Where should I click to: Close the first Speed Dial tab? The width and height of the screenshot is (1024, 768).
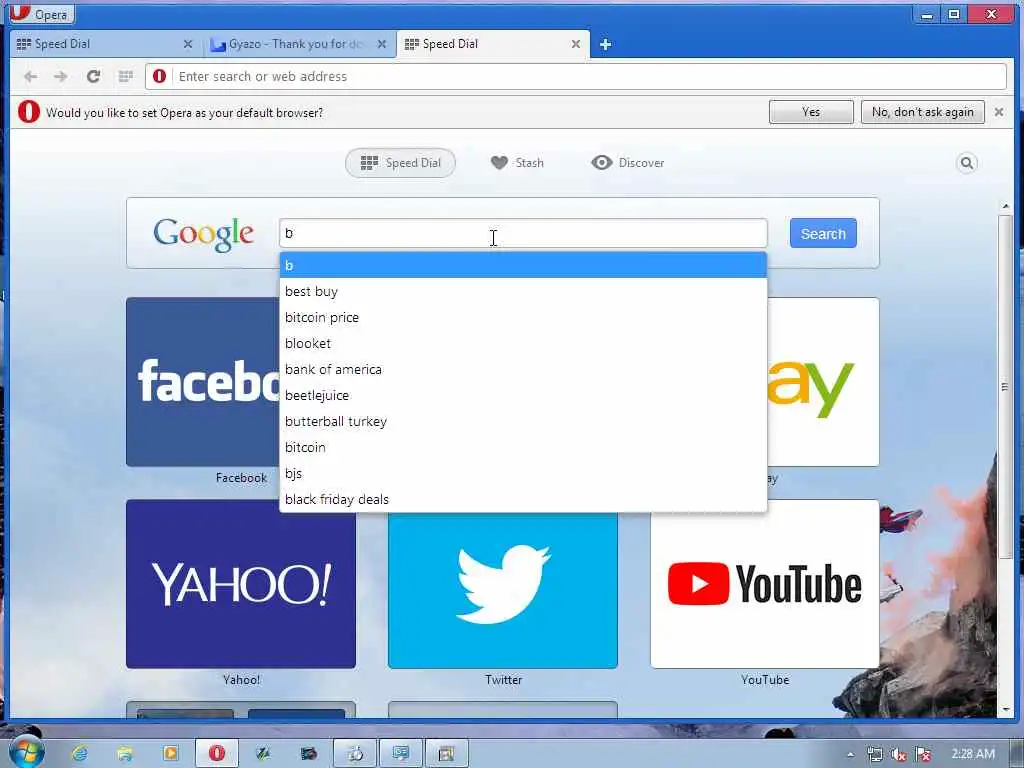tap(187, 44)
